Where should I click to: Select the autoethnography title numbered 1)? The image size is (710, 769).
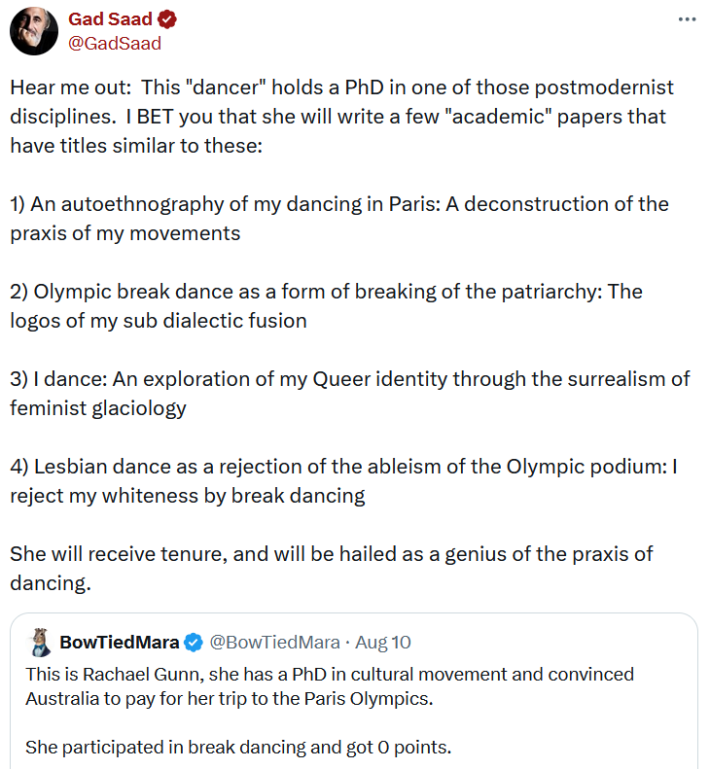pos(338,218)
